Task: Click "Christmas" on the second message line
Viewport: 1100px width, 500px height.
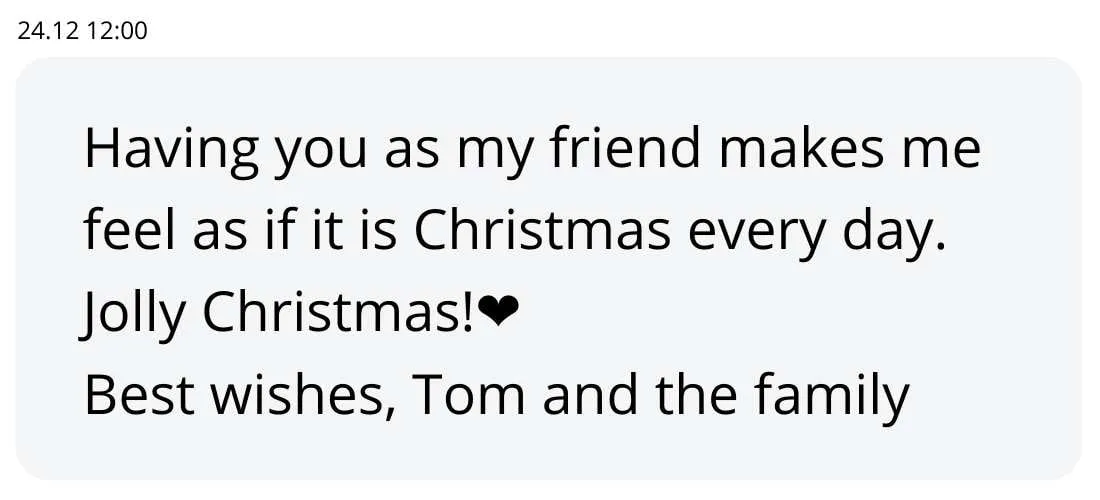Action: 542,232
